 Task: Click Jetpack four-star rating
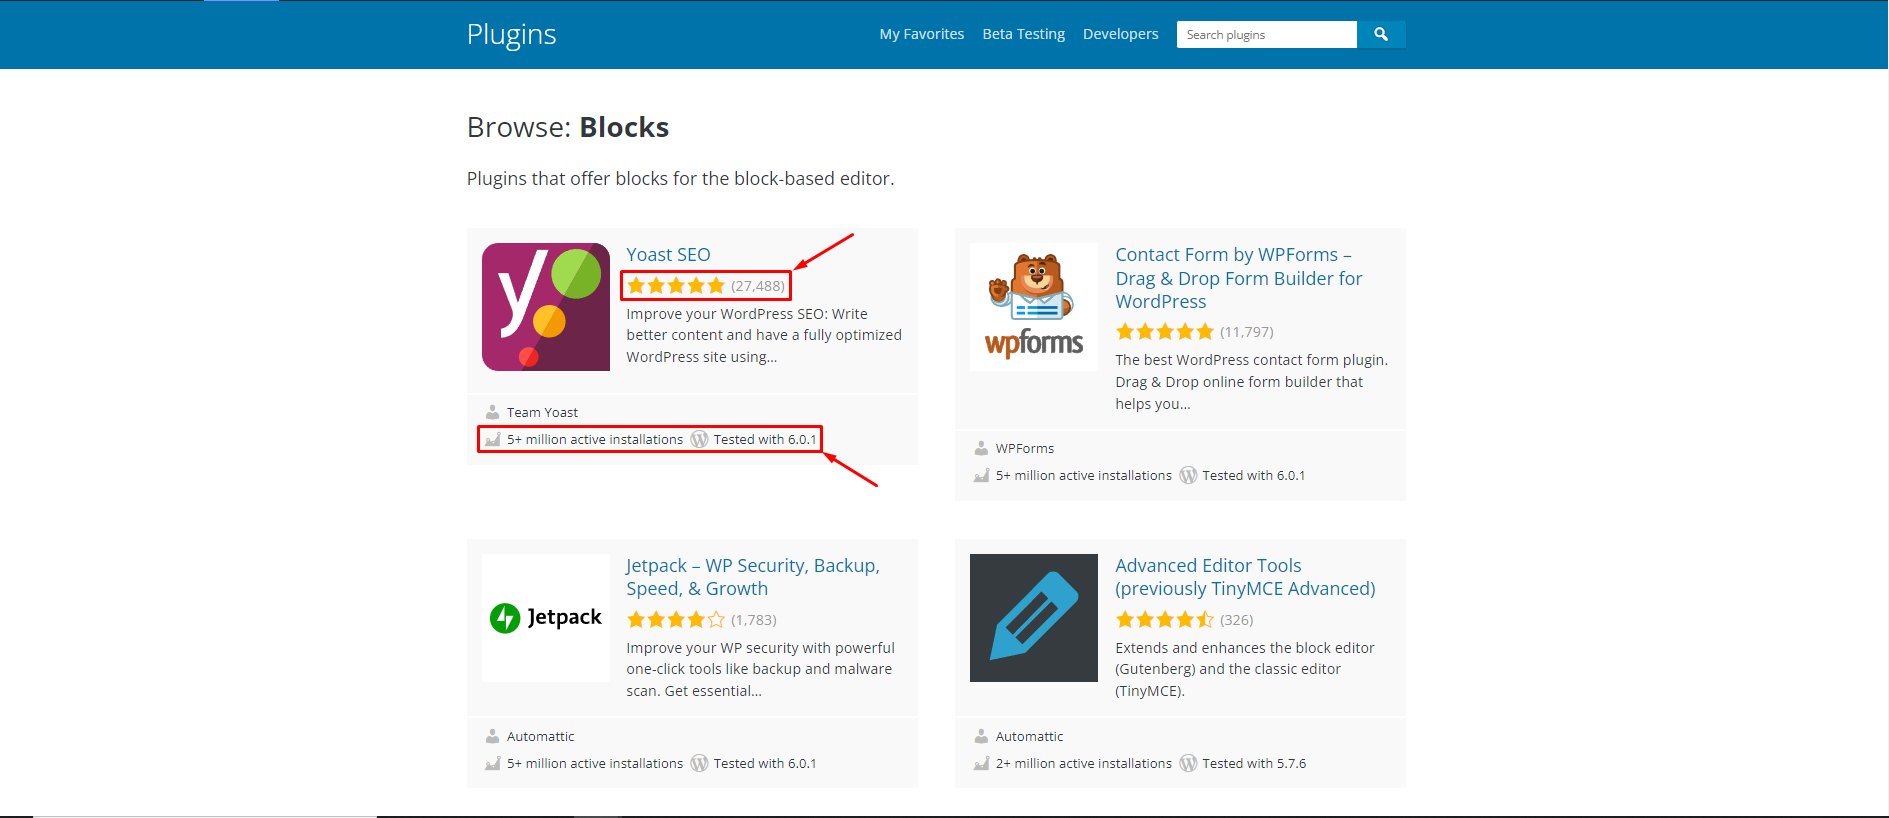676,620
